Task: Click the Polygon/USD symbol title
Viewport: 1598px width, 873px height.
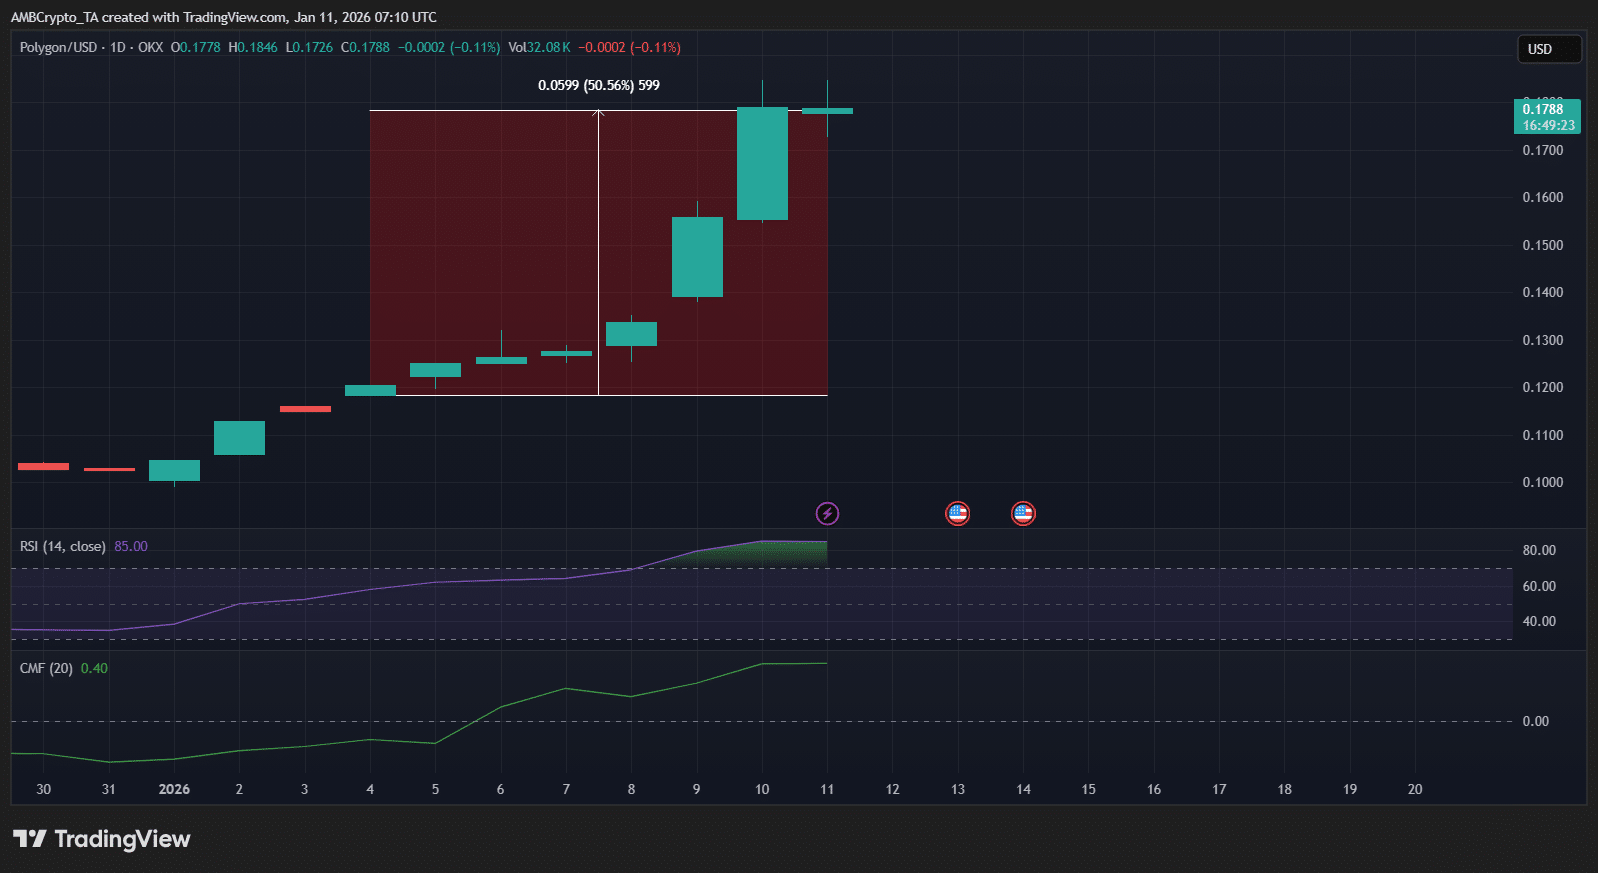Action: pos(58,47)
